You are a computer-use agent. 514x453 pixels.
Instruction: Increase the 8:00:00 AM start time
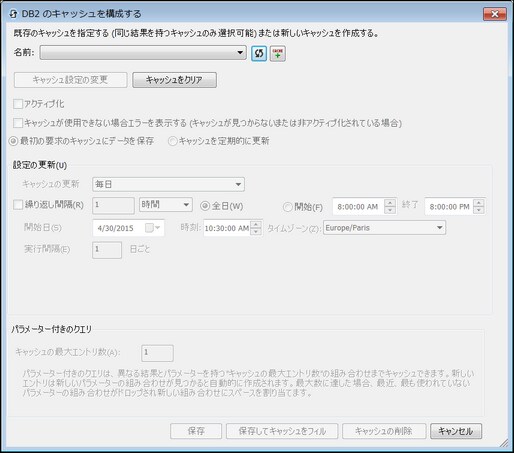[x=390, y=203]
